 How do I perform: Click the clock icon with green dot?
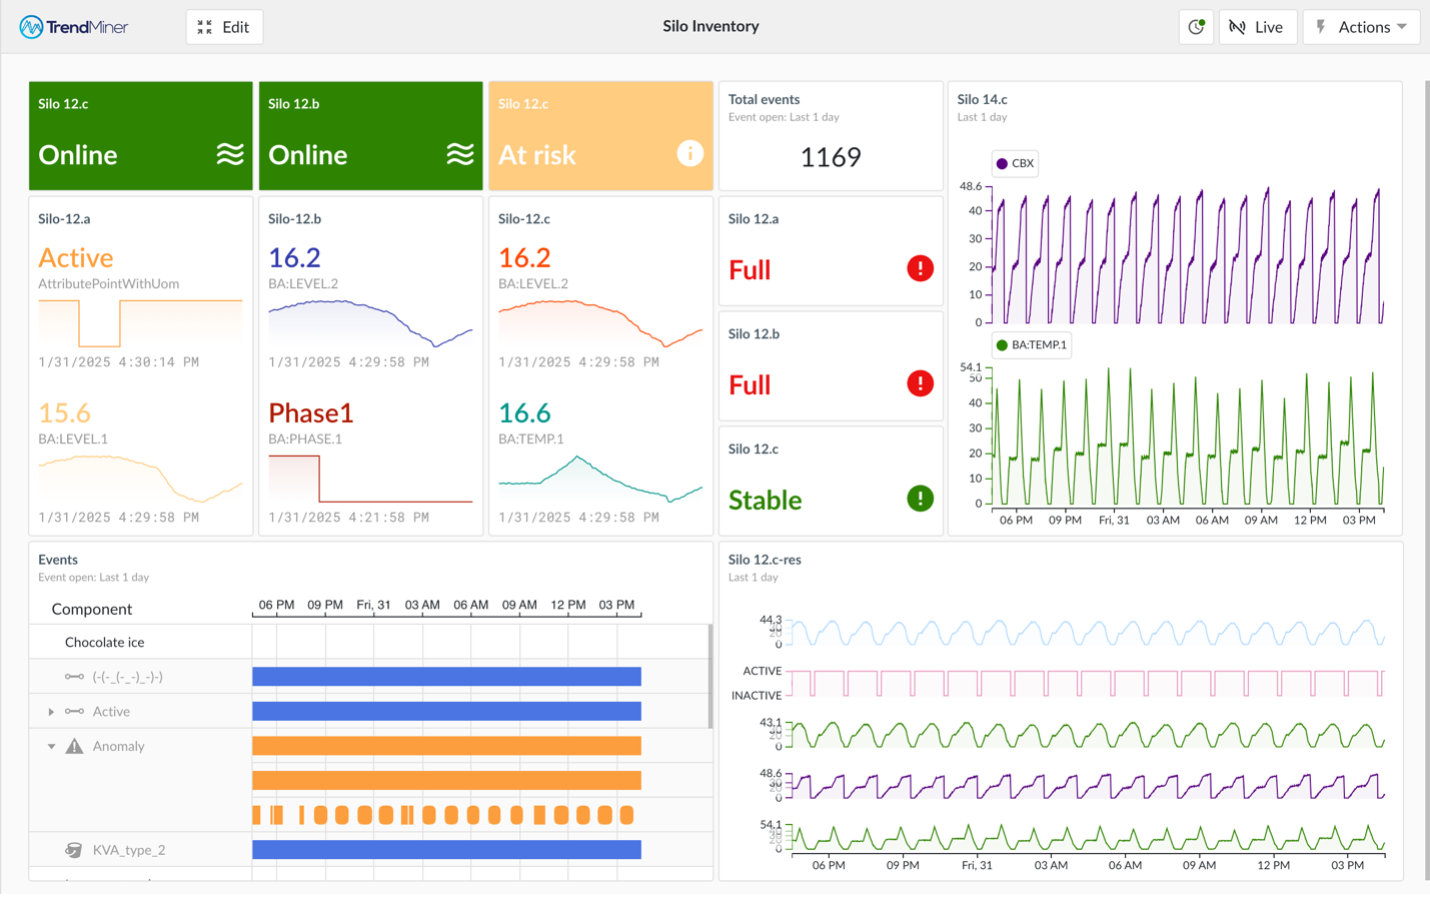point(1196,27)
